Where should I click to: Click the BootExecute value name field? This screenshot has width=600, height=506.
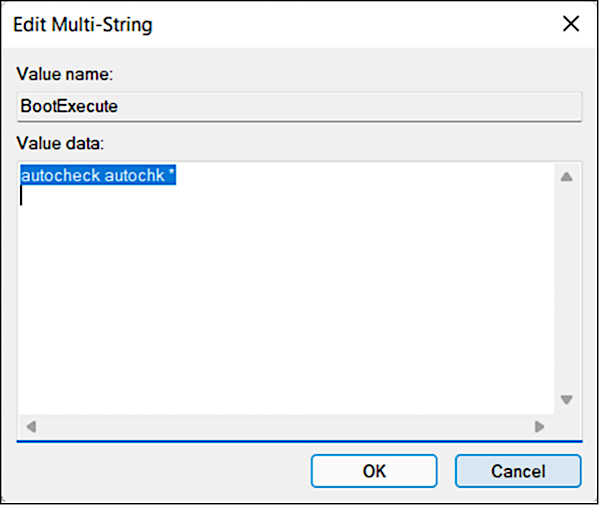[x=299, y=106]
